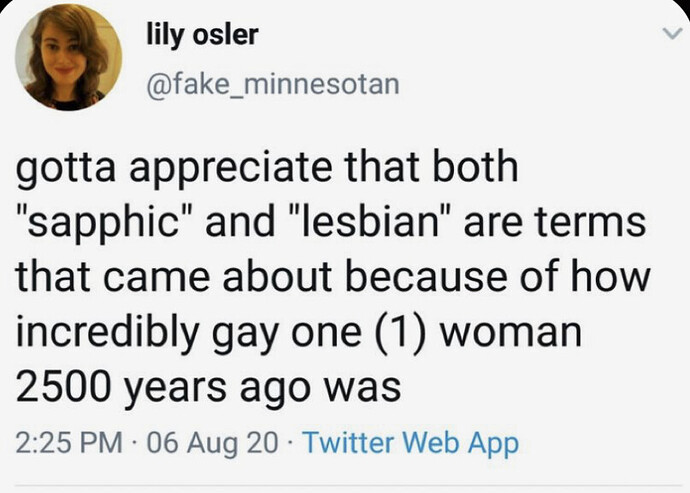Screen dimensions: 690x493
Task: Visit the @fake_minnesotan handle link
Action: pos(273,84)
